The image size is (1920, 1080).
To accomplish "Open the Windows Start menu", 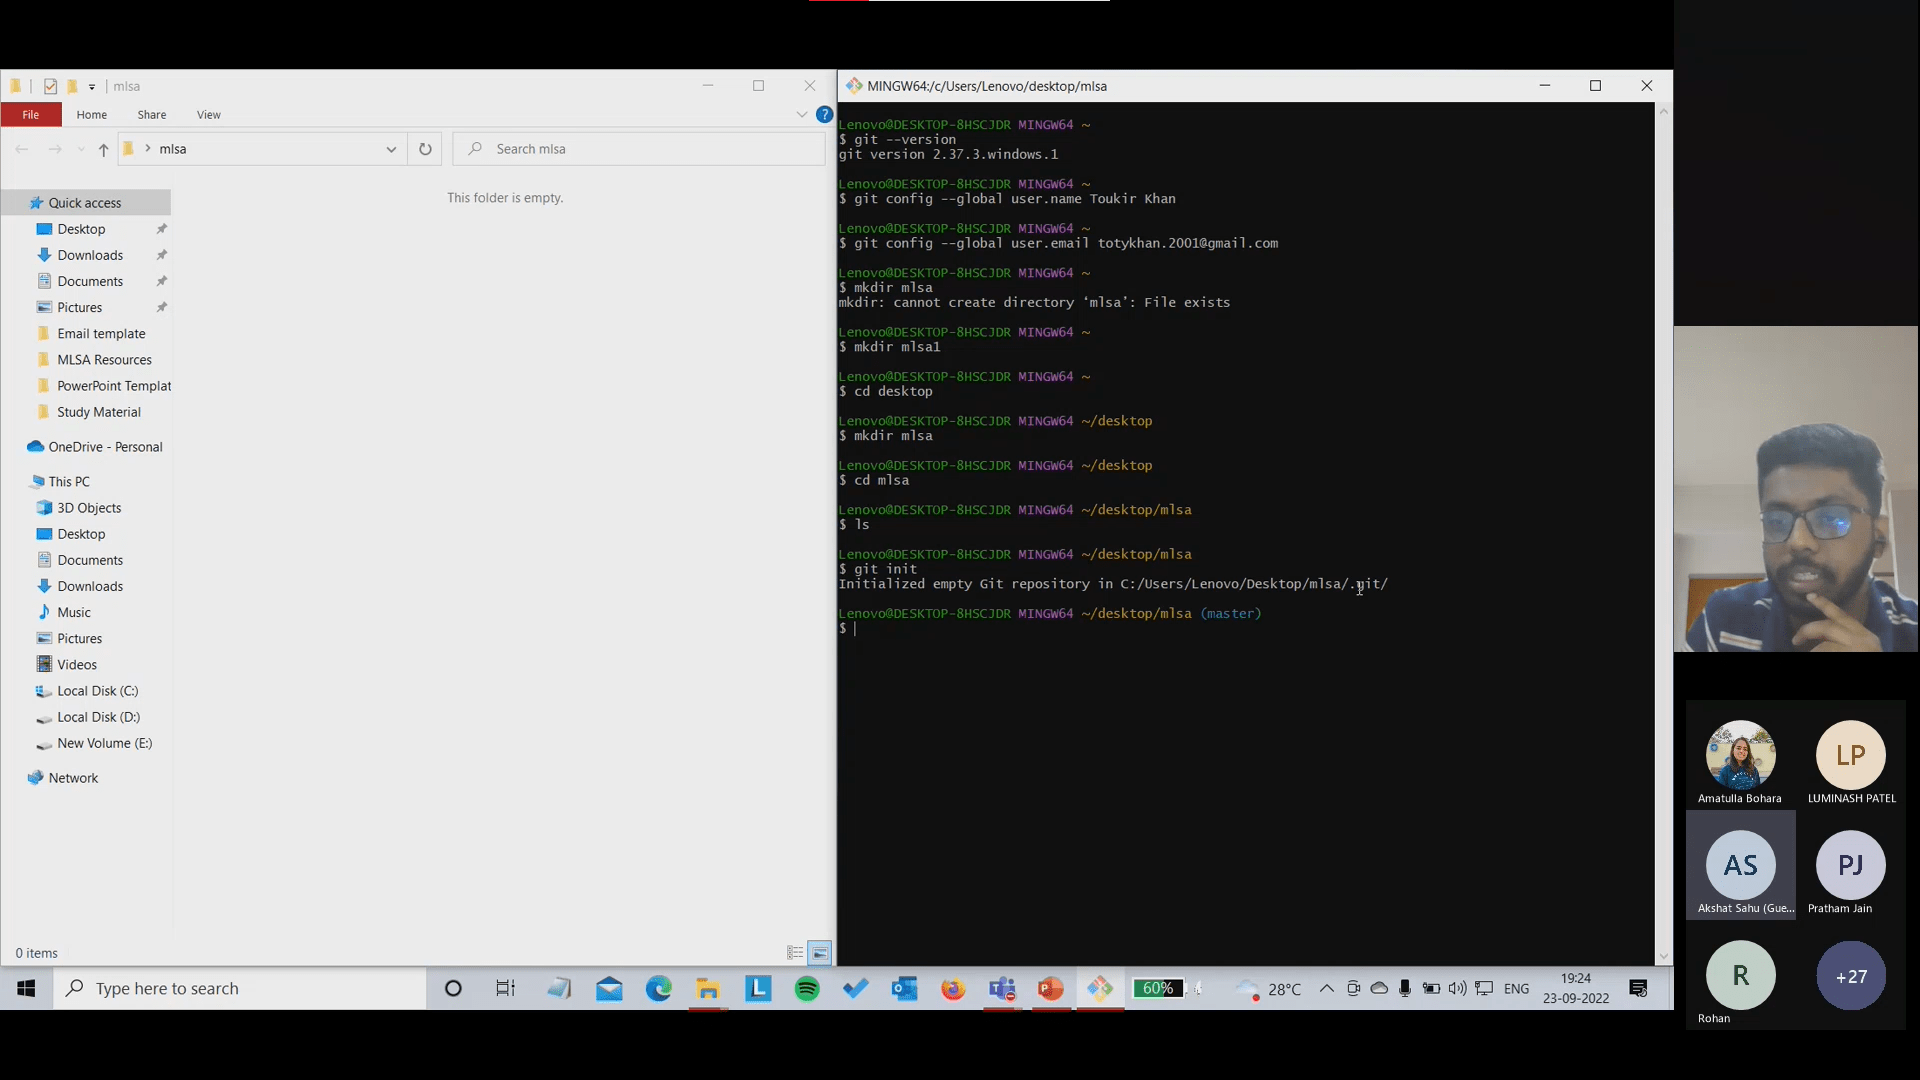I will (x=26, y=988).
